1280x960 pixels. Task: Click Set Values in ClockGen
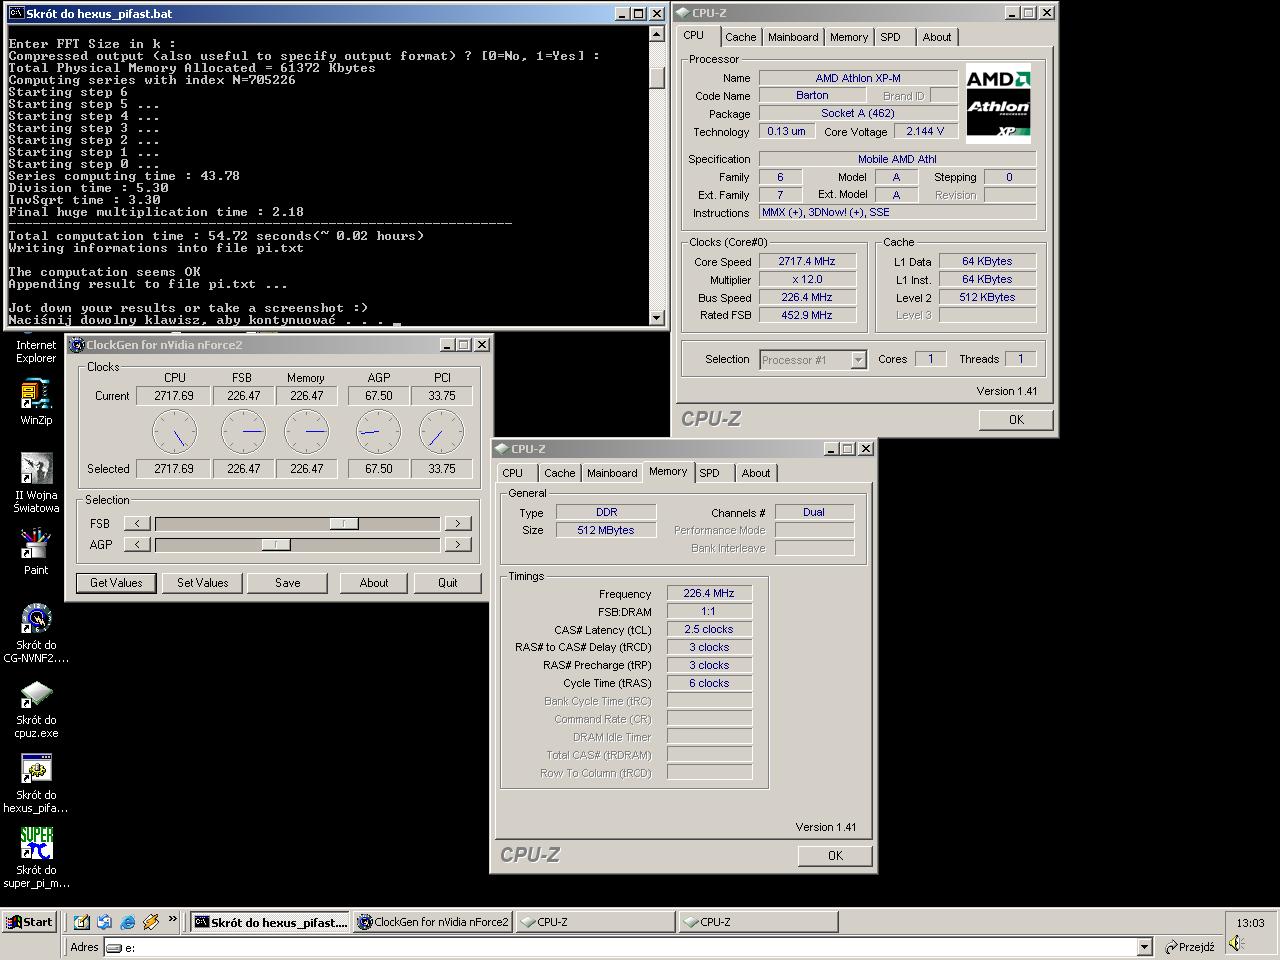pyautogui.click(x=203, y=583)
